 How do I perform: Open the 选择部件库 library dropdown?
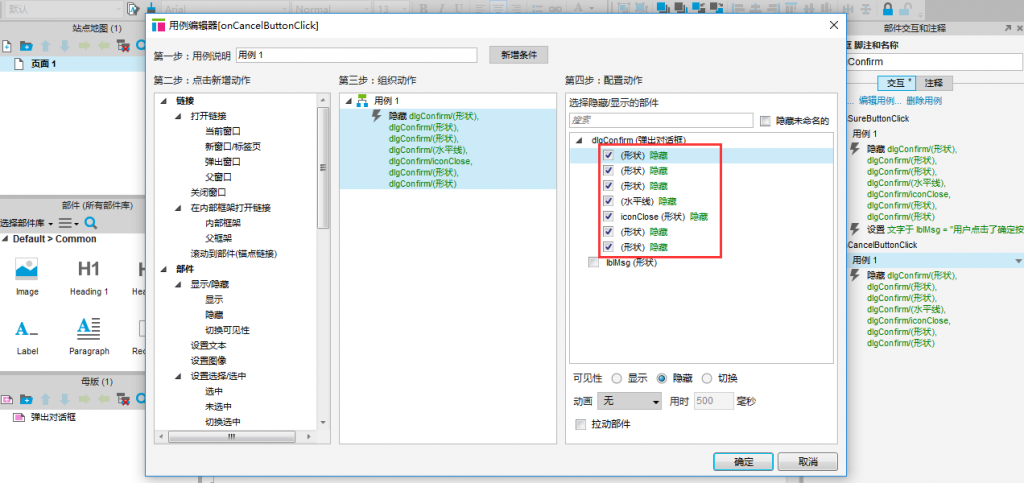click(x=27, y=223)
